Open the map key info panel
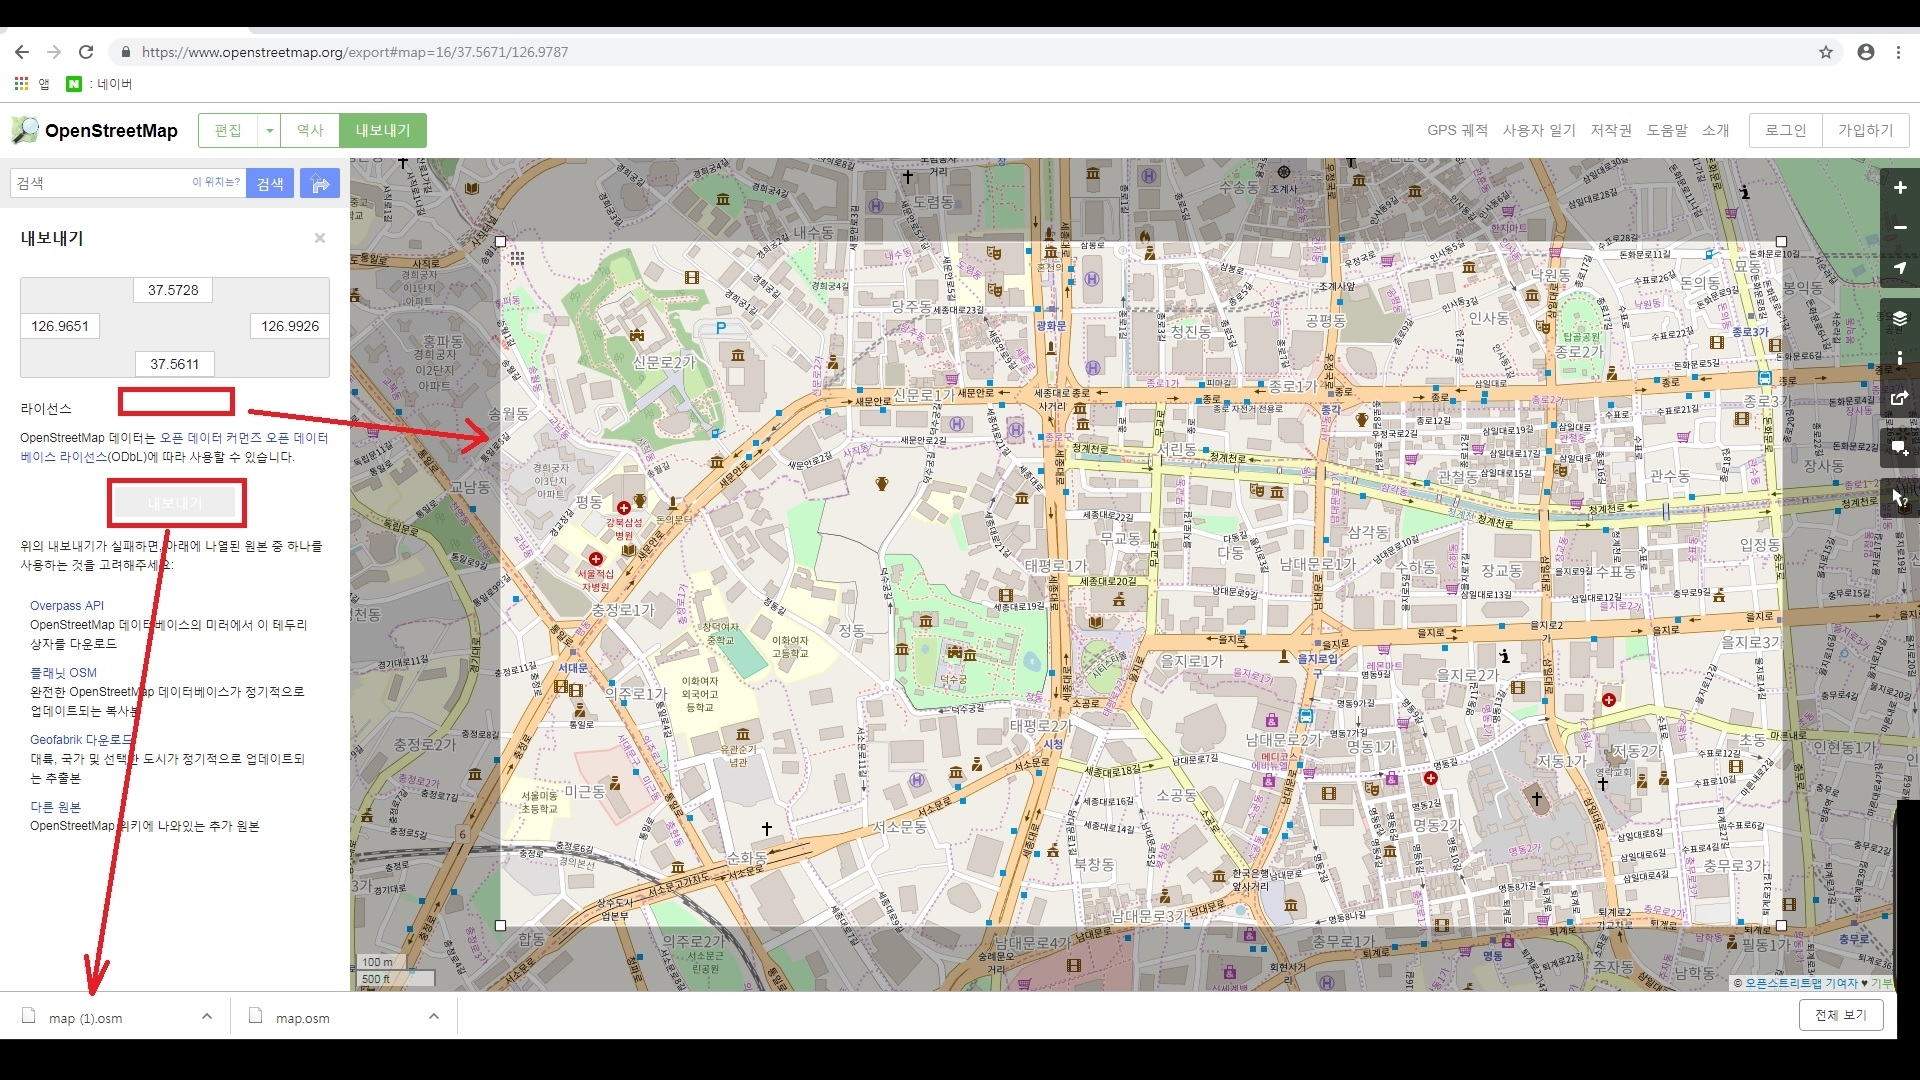Screen dimensions: 1920x1080 coord(1900,358)
